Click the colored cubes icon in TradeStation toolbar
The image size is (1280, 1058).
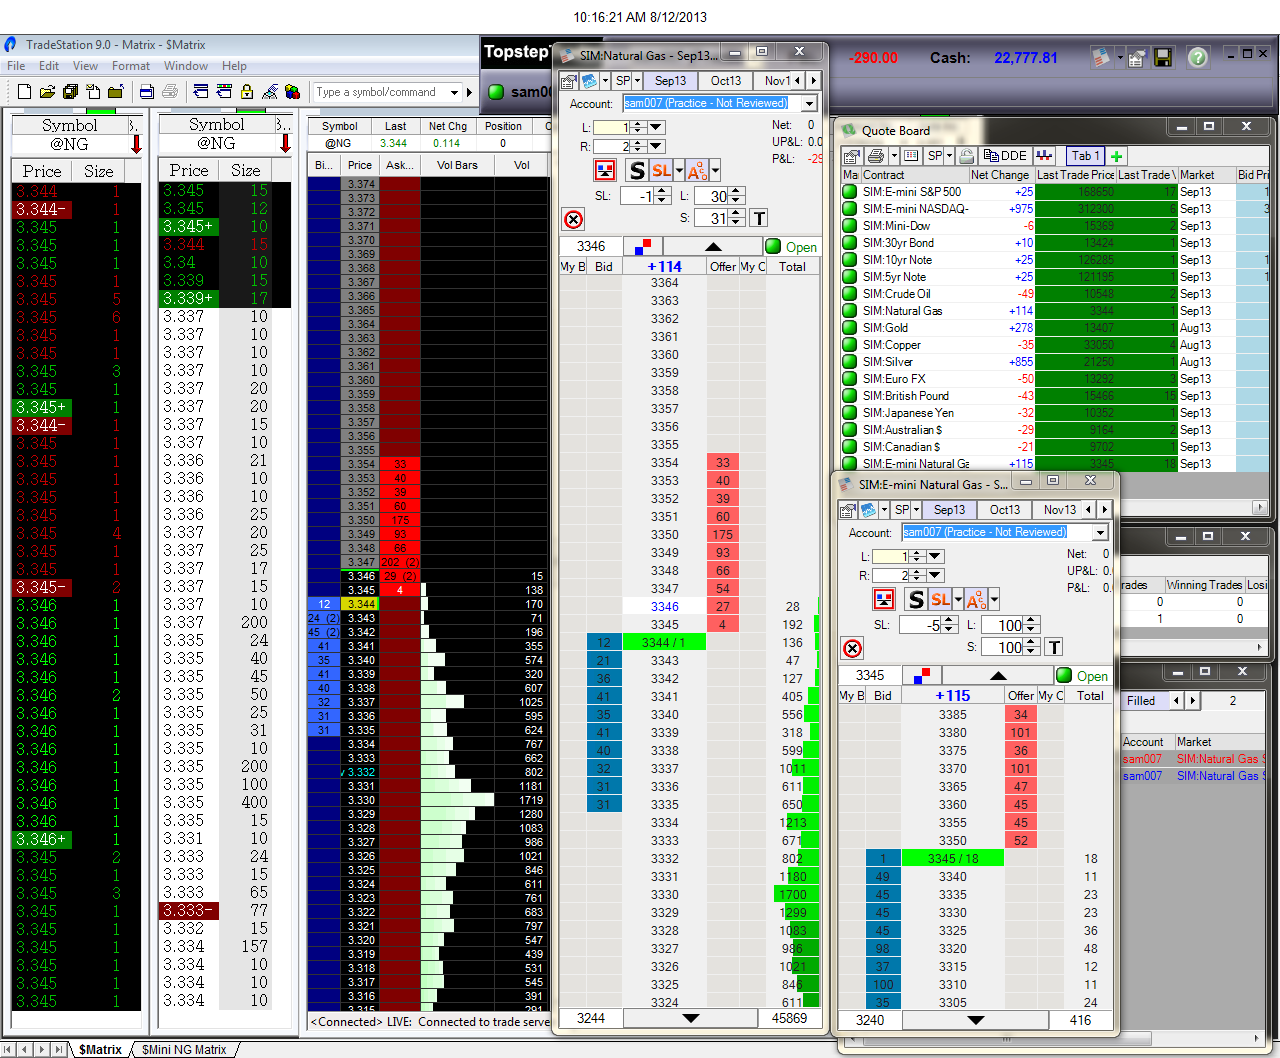pos(292,92)
